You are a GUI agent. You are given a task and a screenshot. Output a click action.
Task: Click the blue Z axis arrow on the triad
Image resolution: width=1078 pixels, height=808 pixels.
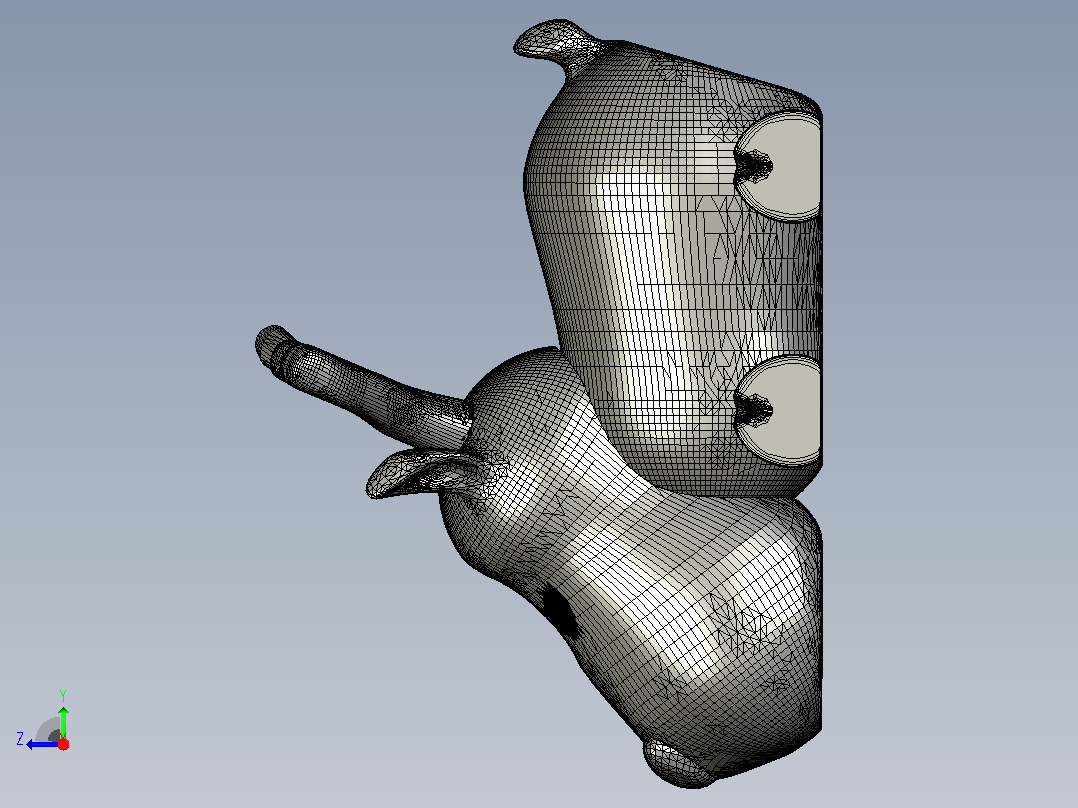point(43,744)
